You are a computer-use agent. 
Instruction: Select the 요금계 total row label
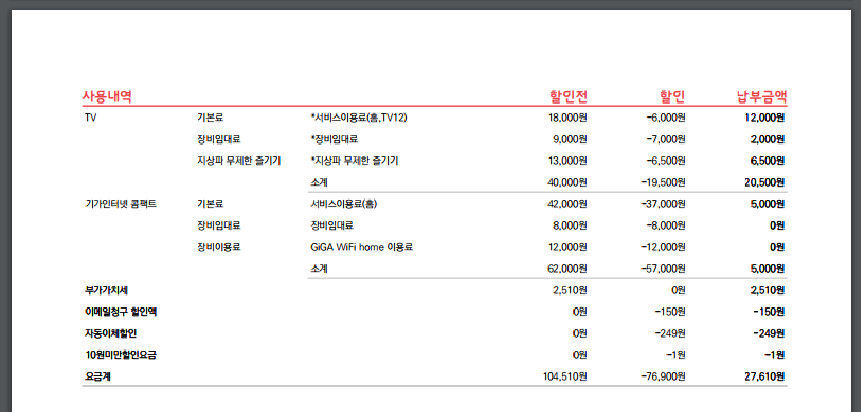click(x=100, y=377)
